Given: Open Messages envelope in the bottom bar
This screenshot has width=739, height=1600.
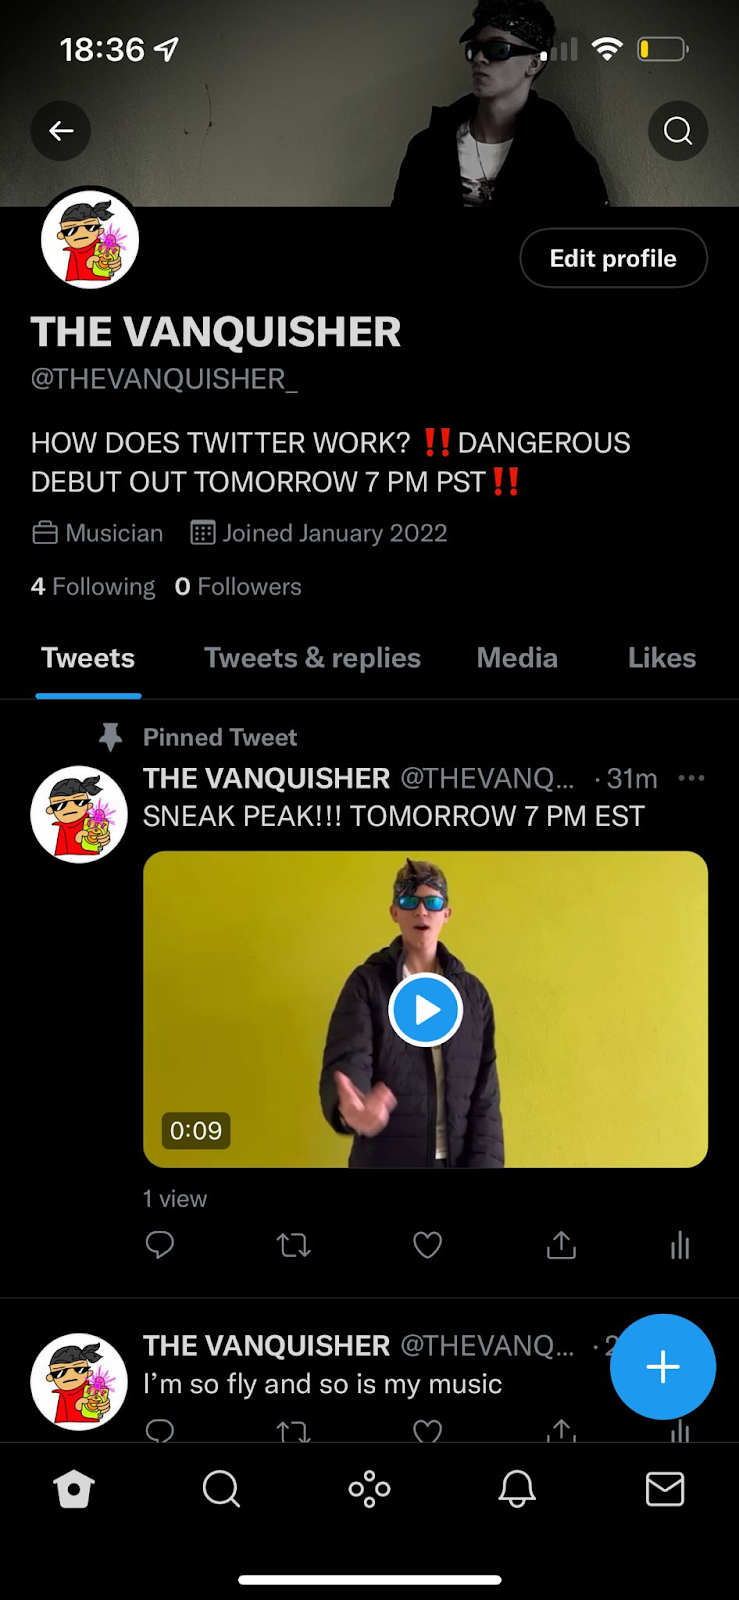Looking at the screenshot, I should (x=665, y=1489).
